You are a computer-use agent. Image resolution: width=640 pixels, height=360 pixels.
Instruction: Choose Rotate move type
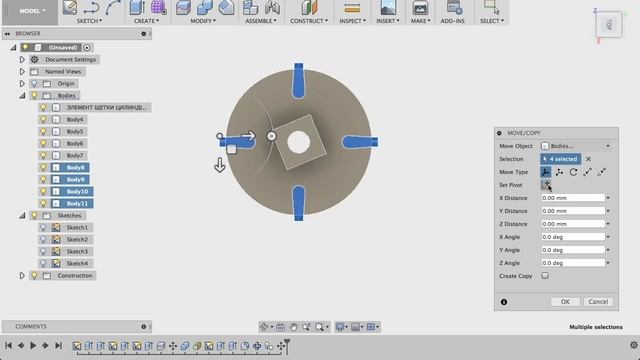tap(573, 172)
